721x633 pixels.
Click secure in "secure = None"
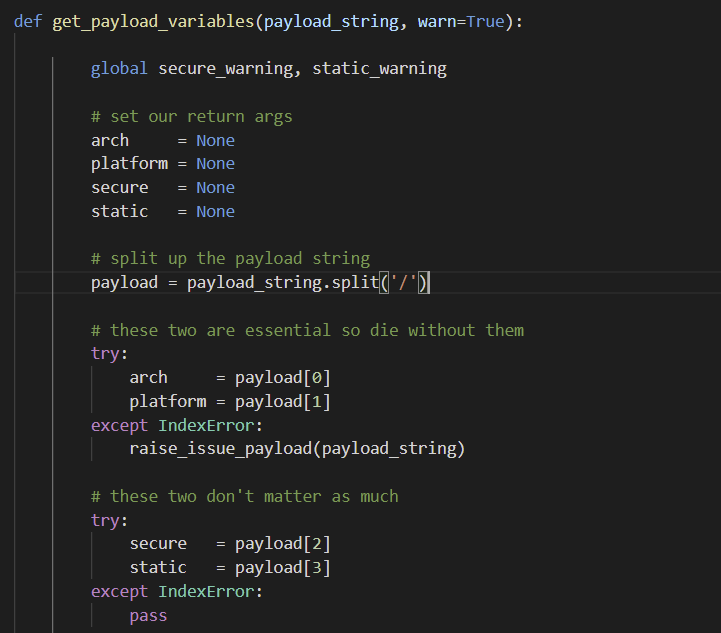[120, 188]
